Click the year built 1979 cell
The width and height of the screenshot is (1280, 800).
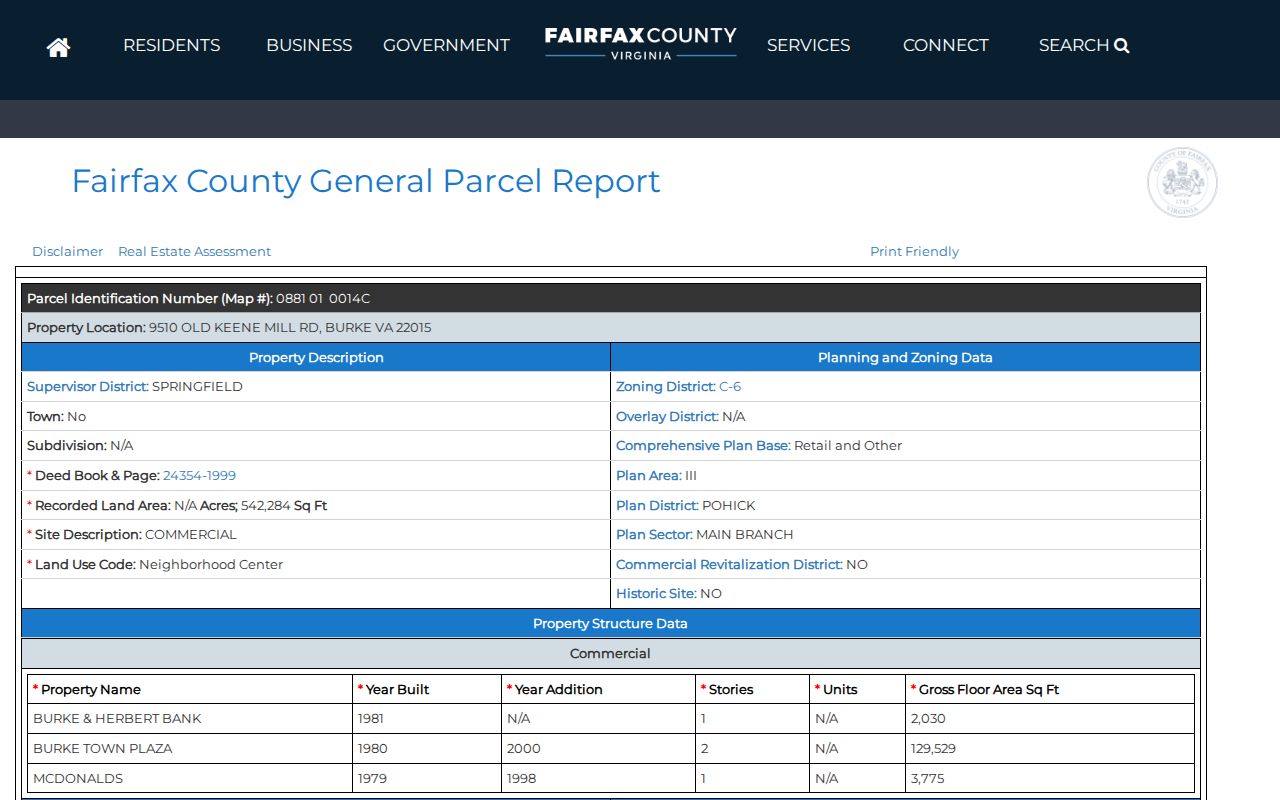pyautogui.click(x=427, y=778)
